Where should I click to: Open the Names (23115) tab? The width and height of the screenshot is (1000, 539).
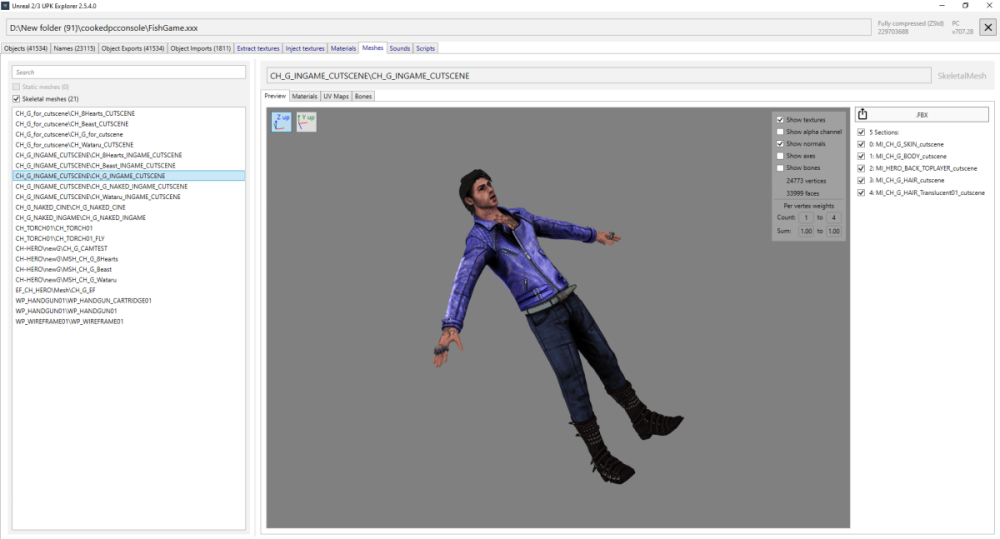74,48
